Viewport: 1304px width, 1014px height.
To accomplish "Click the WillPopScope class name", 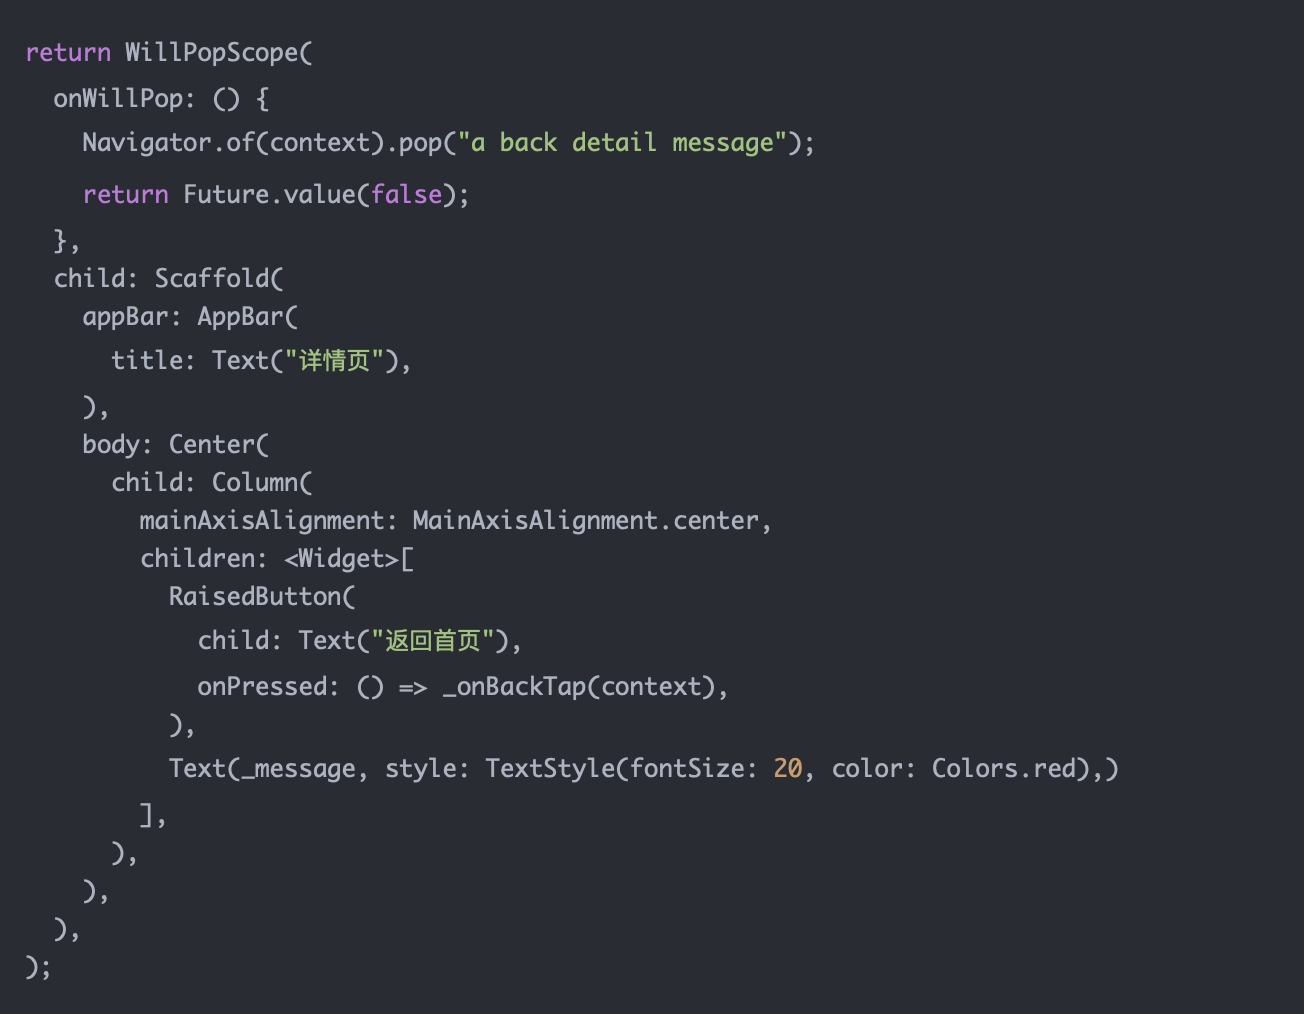I will point(211,53).
